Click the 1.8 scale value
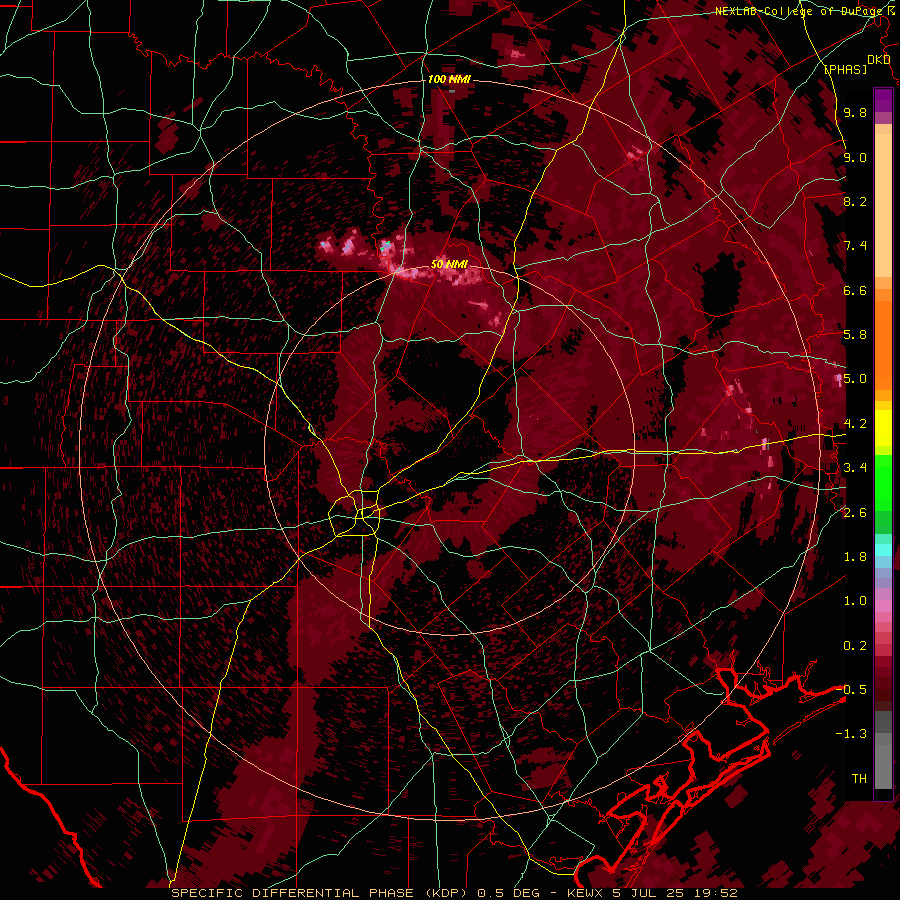The image size is (900, 900). [x=855, y=557]
